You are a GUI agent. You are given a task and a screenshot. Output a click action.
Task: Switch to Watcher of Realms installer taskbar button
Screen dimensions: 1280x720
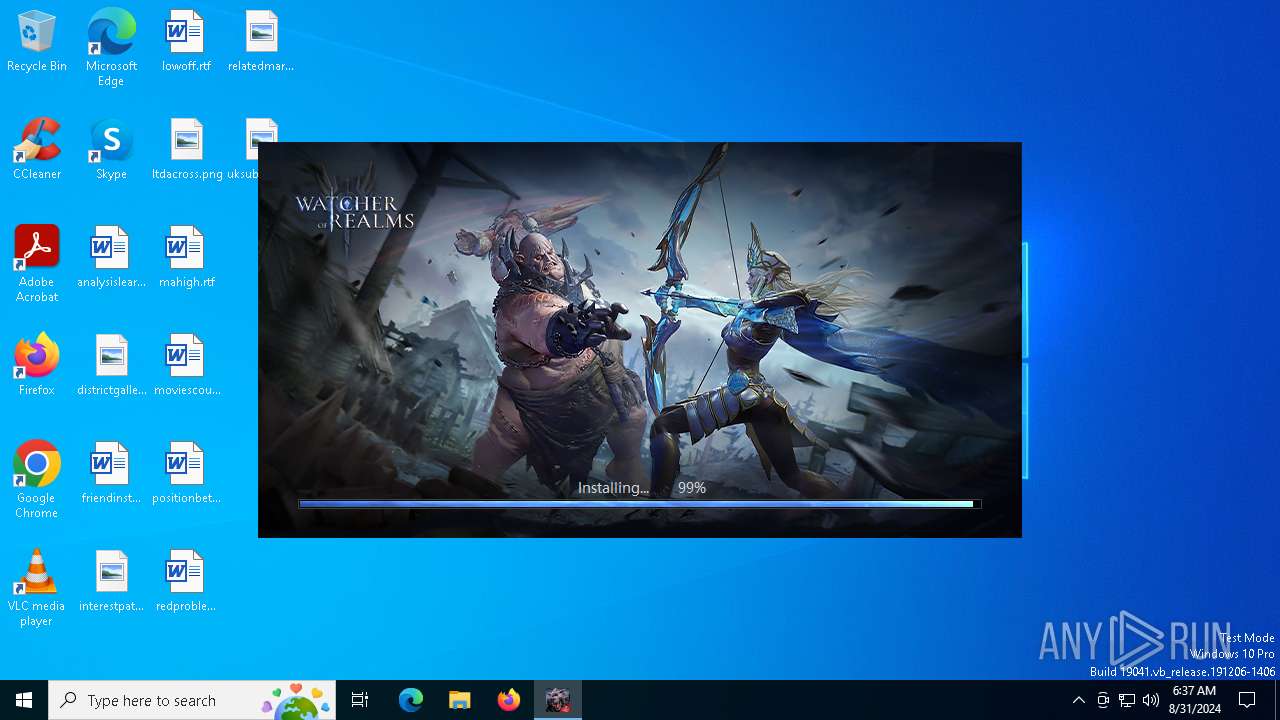(x=558, y=700)
